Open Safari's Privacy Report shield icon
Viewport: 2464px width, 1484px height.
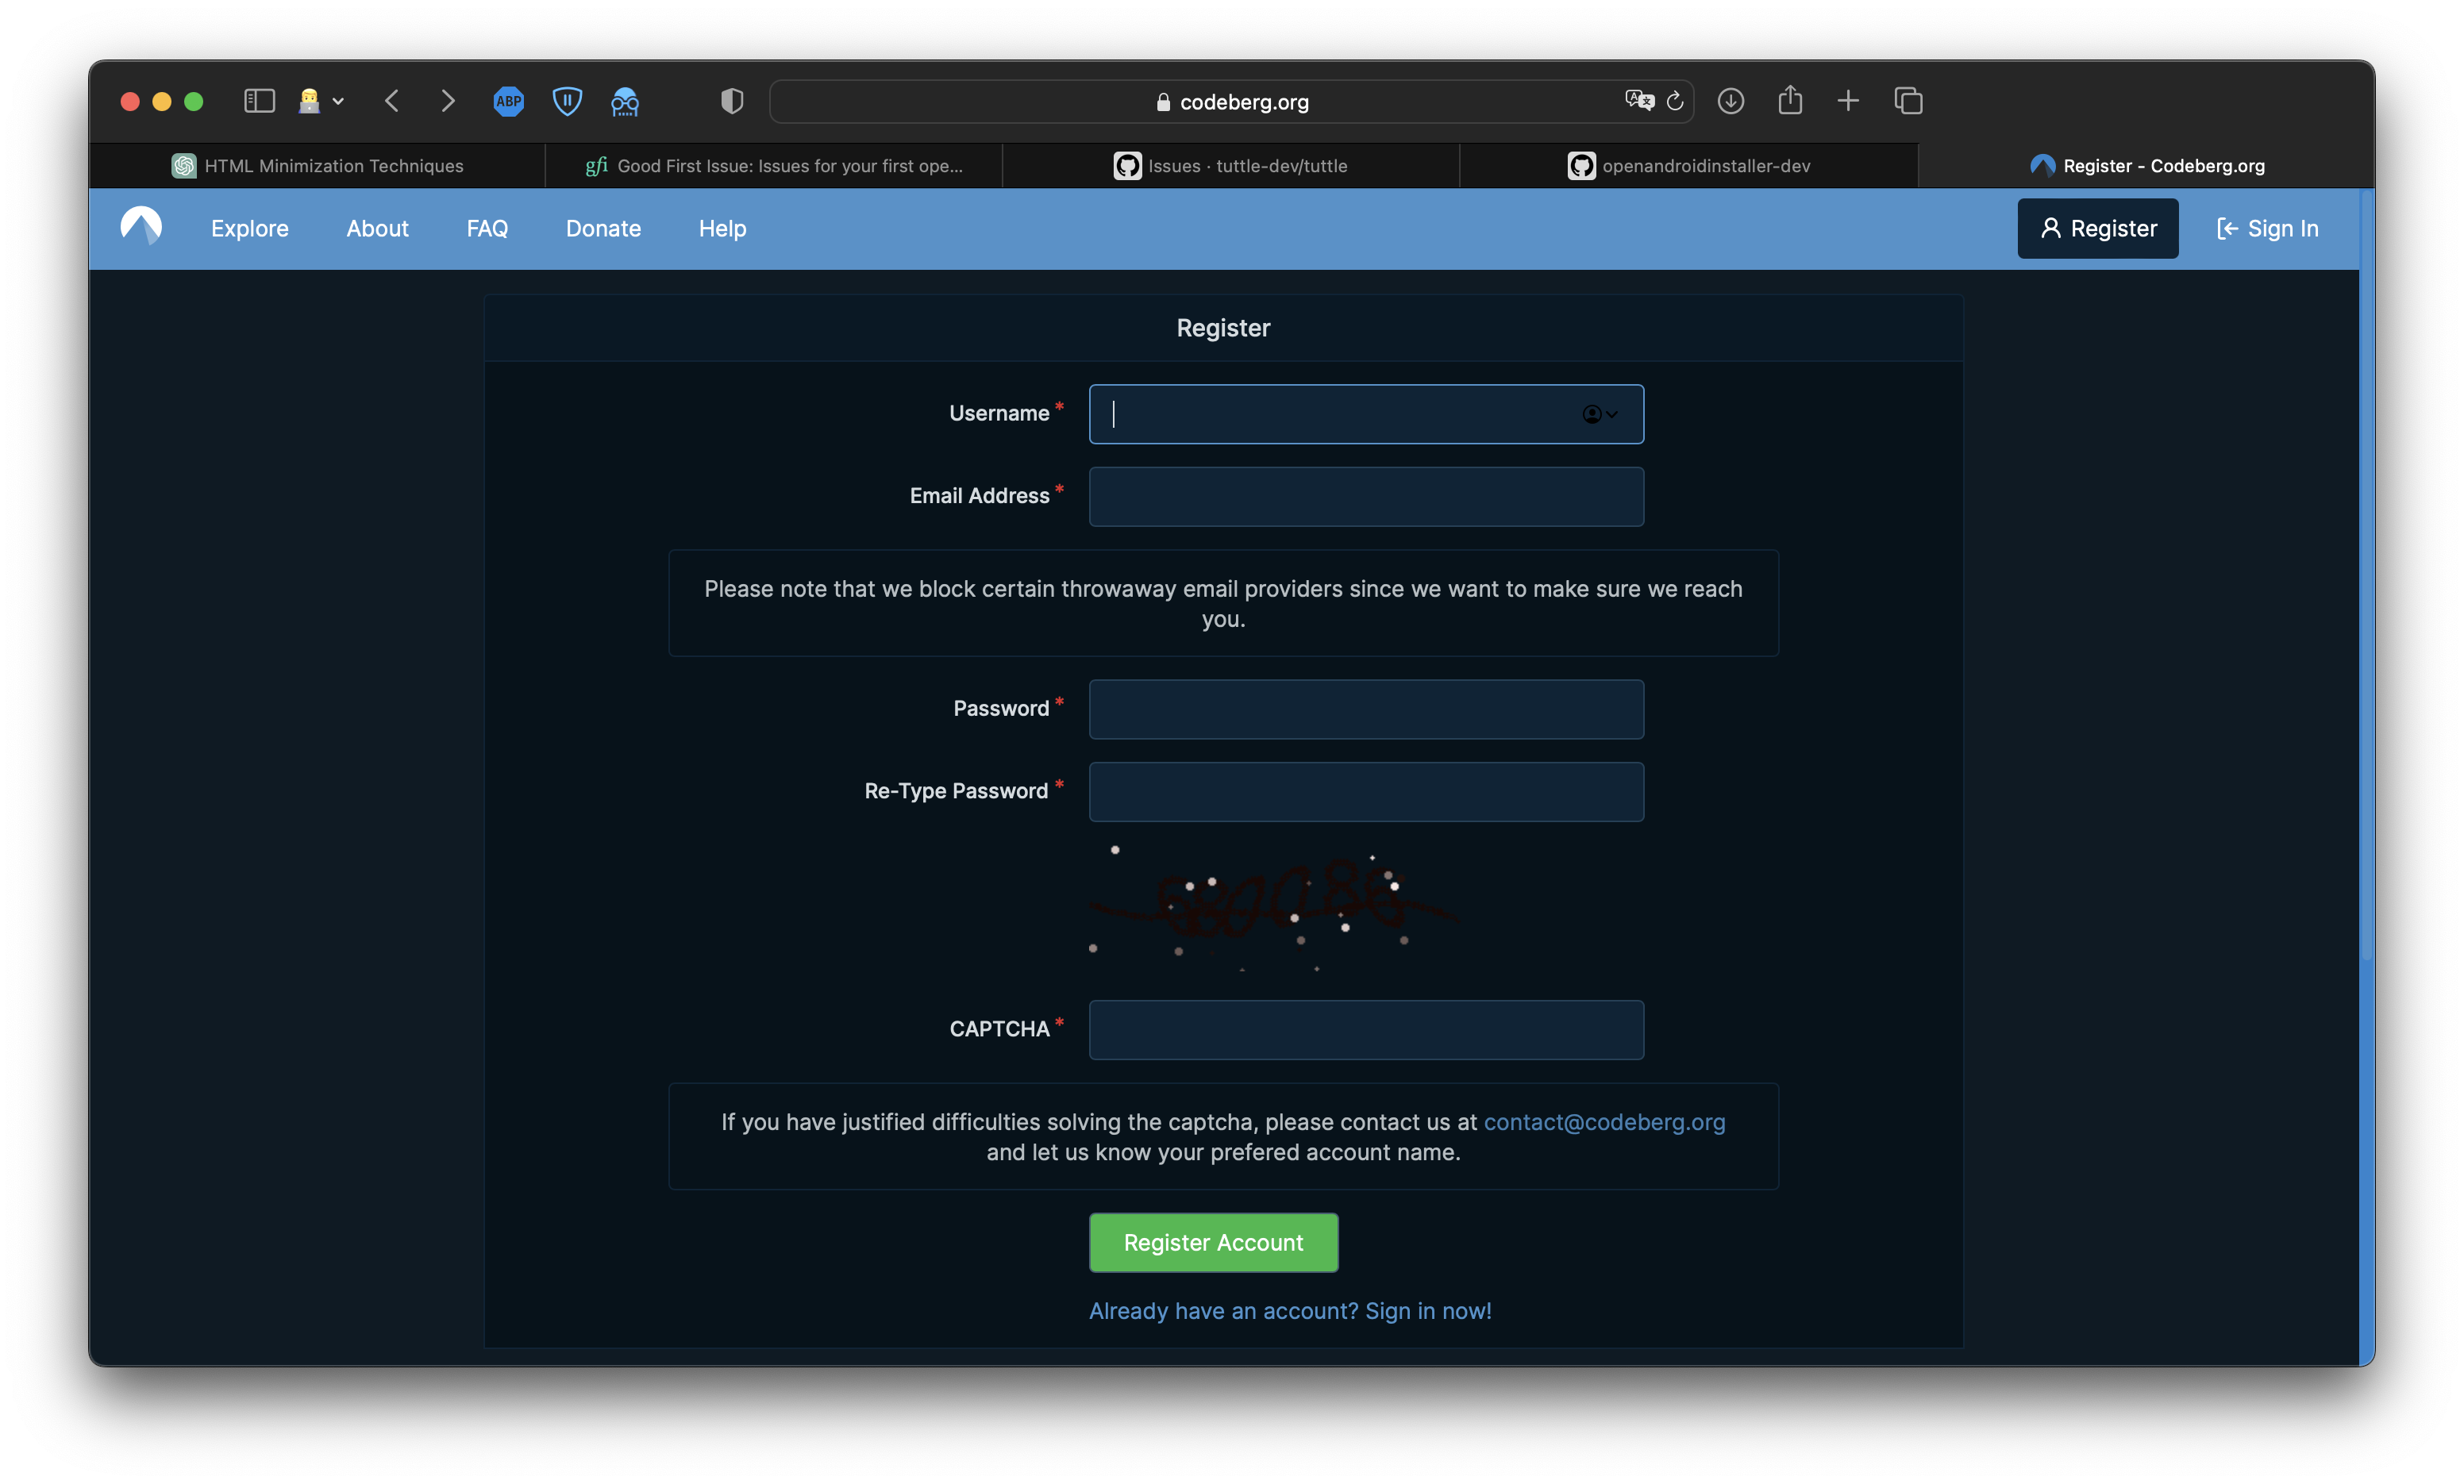coord(731,101)
